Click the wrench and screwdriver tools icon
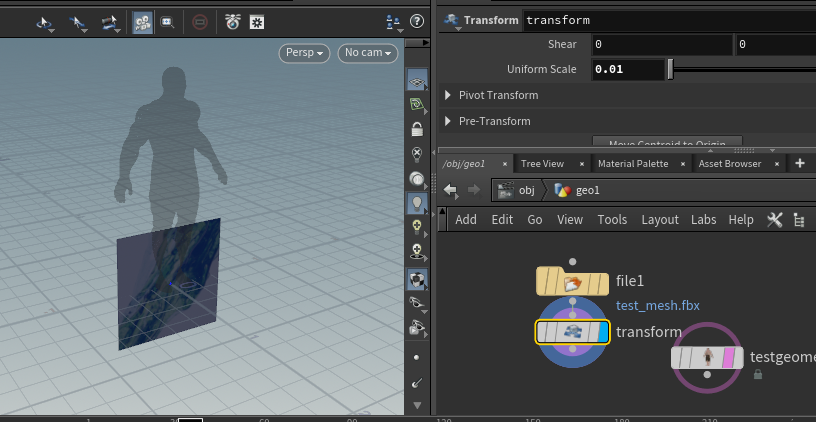Viewport: 816px width, 422px height. pos(774,220)
